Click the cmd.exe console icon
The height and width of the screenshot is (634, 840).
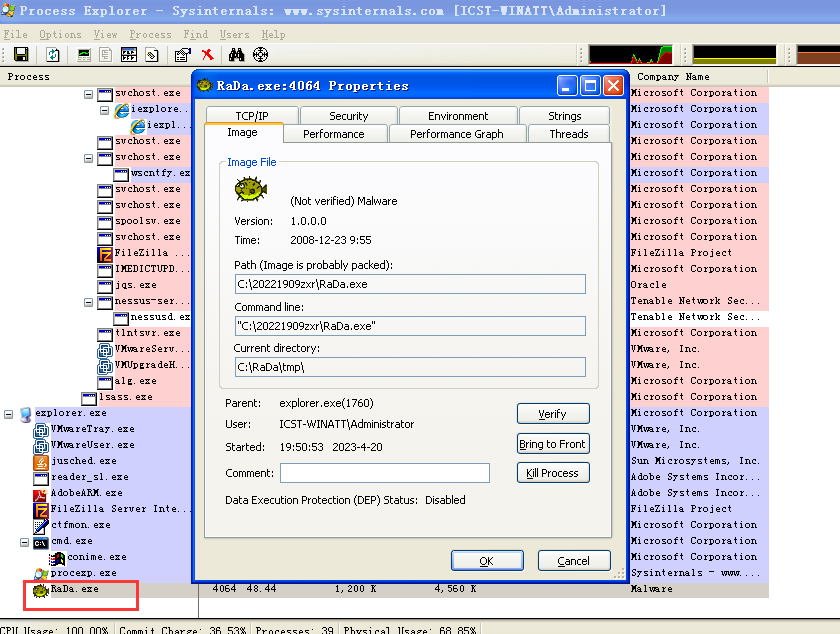41,542
